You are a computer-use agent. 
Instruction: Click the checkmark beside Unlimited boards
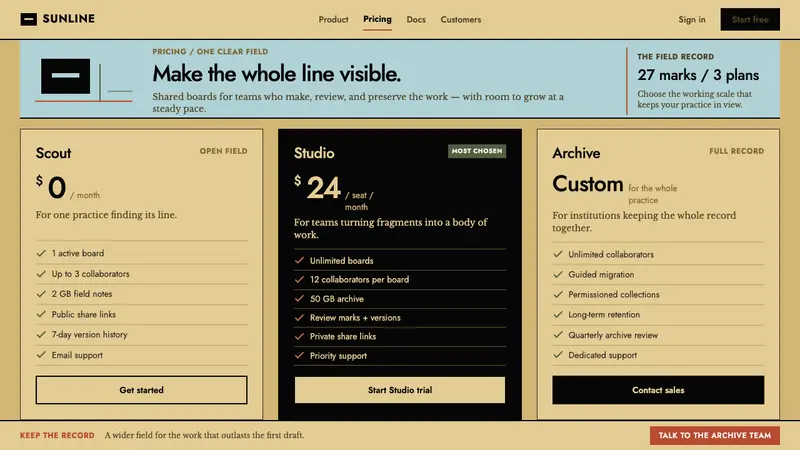[299, 260]
